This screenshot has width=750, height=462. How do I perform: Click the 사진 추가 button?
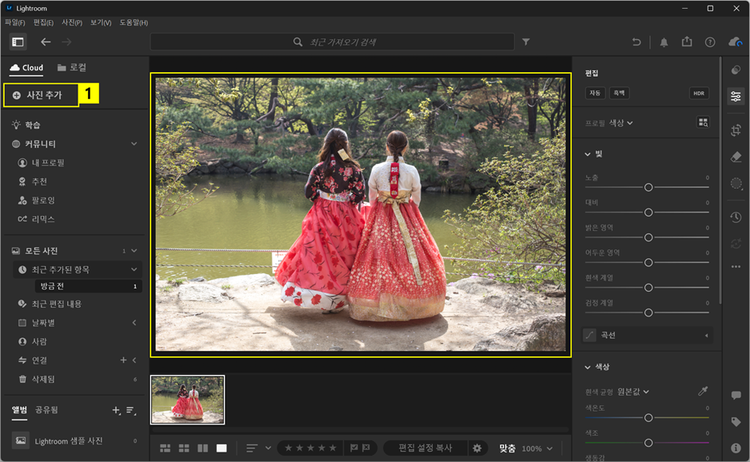coord(39,94)
